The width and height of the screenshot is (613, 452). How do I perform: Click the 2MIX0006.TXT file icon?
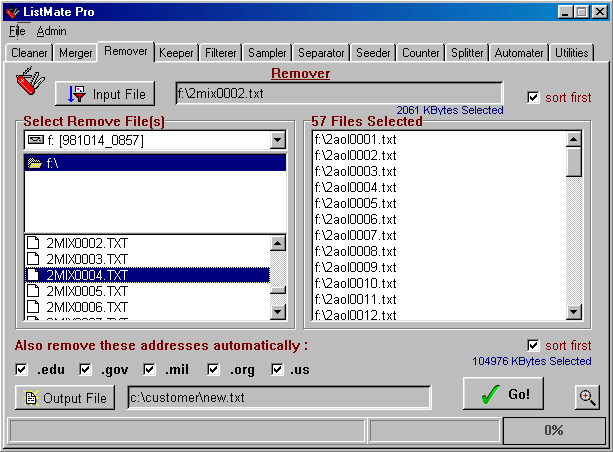pos(32,307)
